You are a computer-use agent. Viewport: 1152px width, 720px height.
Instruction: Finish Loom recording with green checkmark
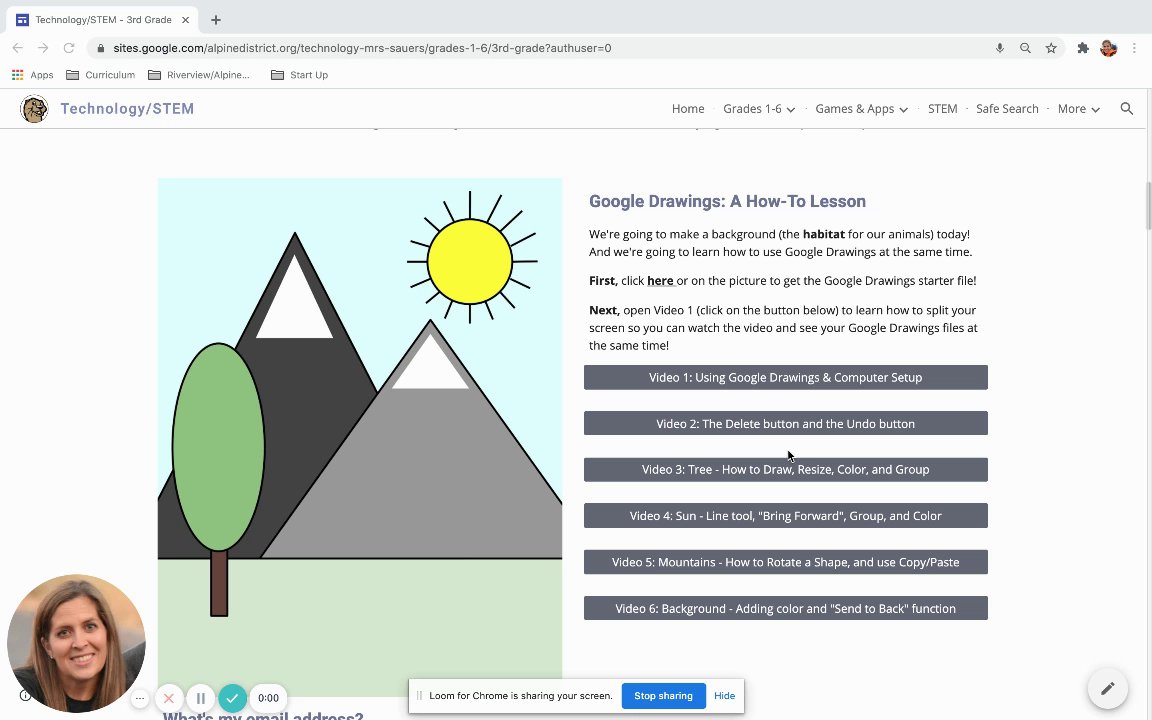pyautogui.click(x=232, y=698)
